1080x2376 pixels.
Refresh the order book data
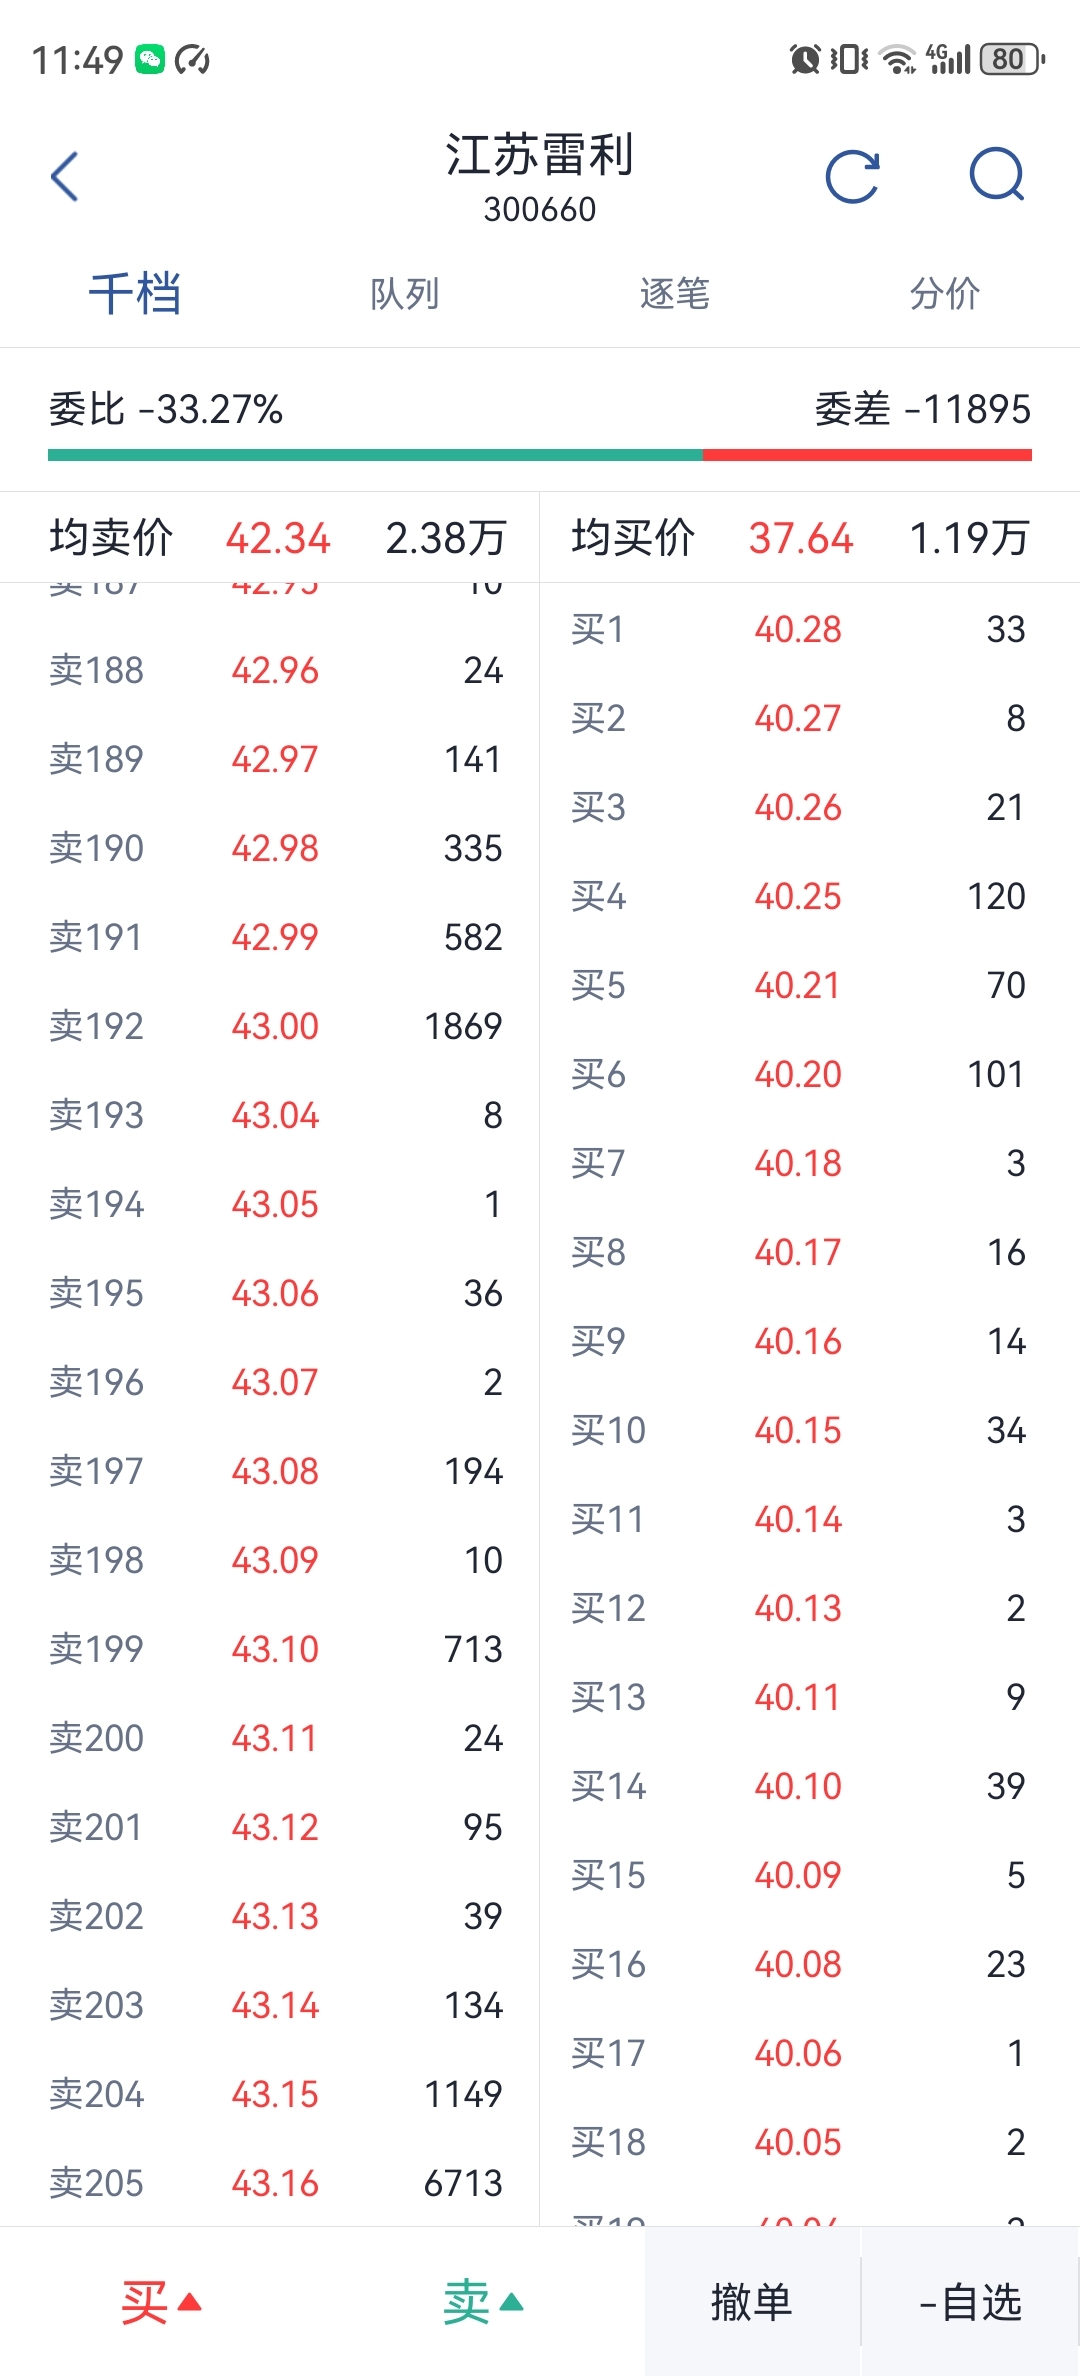click(x=853, y=177)
